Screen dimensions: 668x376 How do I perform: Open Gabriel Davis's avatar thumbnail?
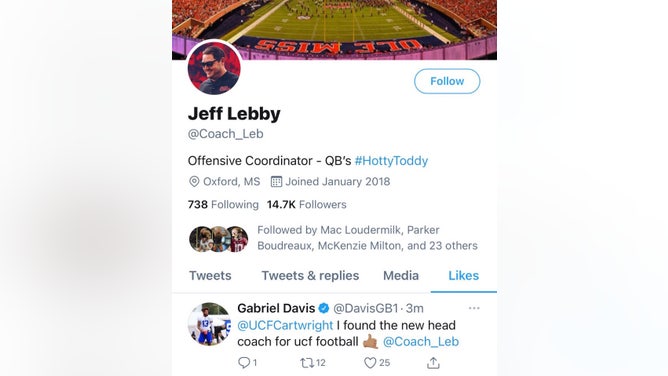pos(209,324)
